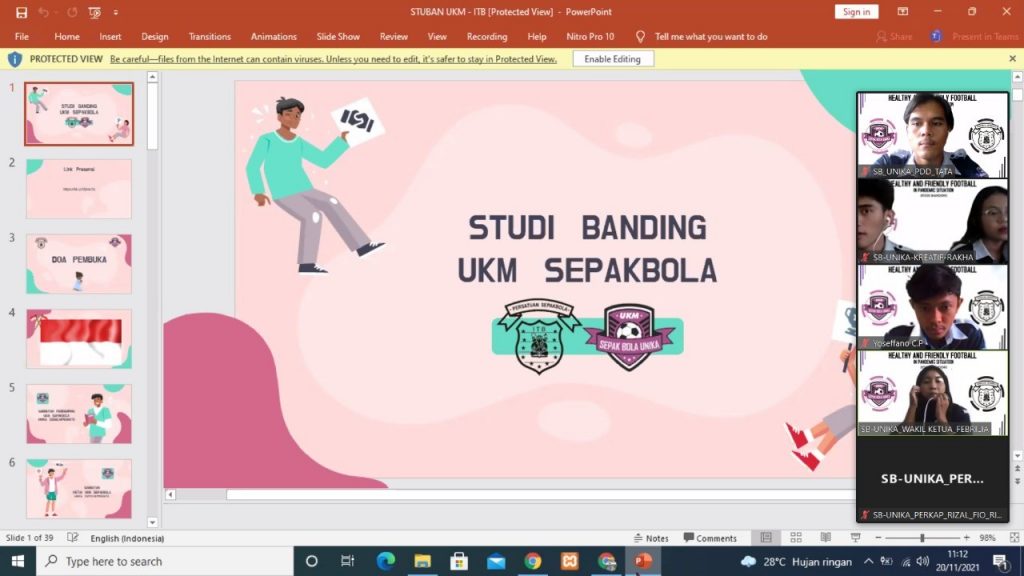Select slide 6 thumbnail
This screenshot has height=576, width=1024.
79,488
